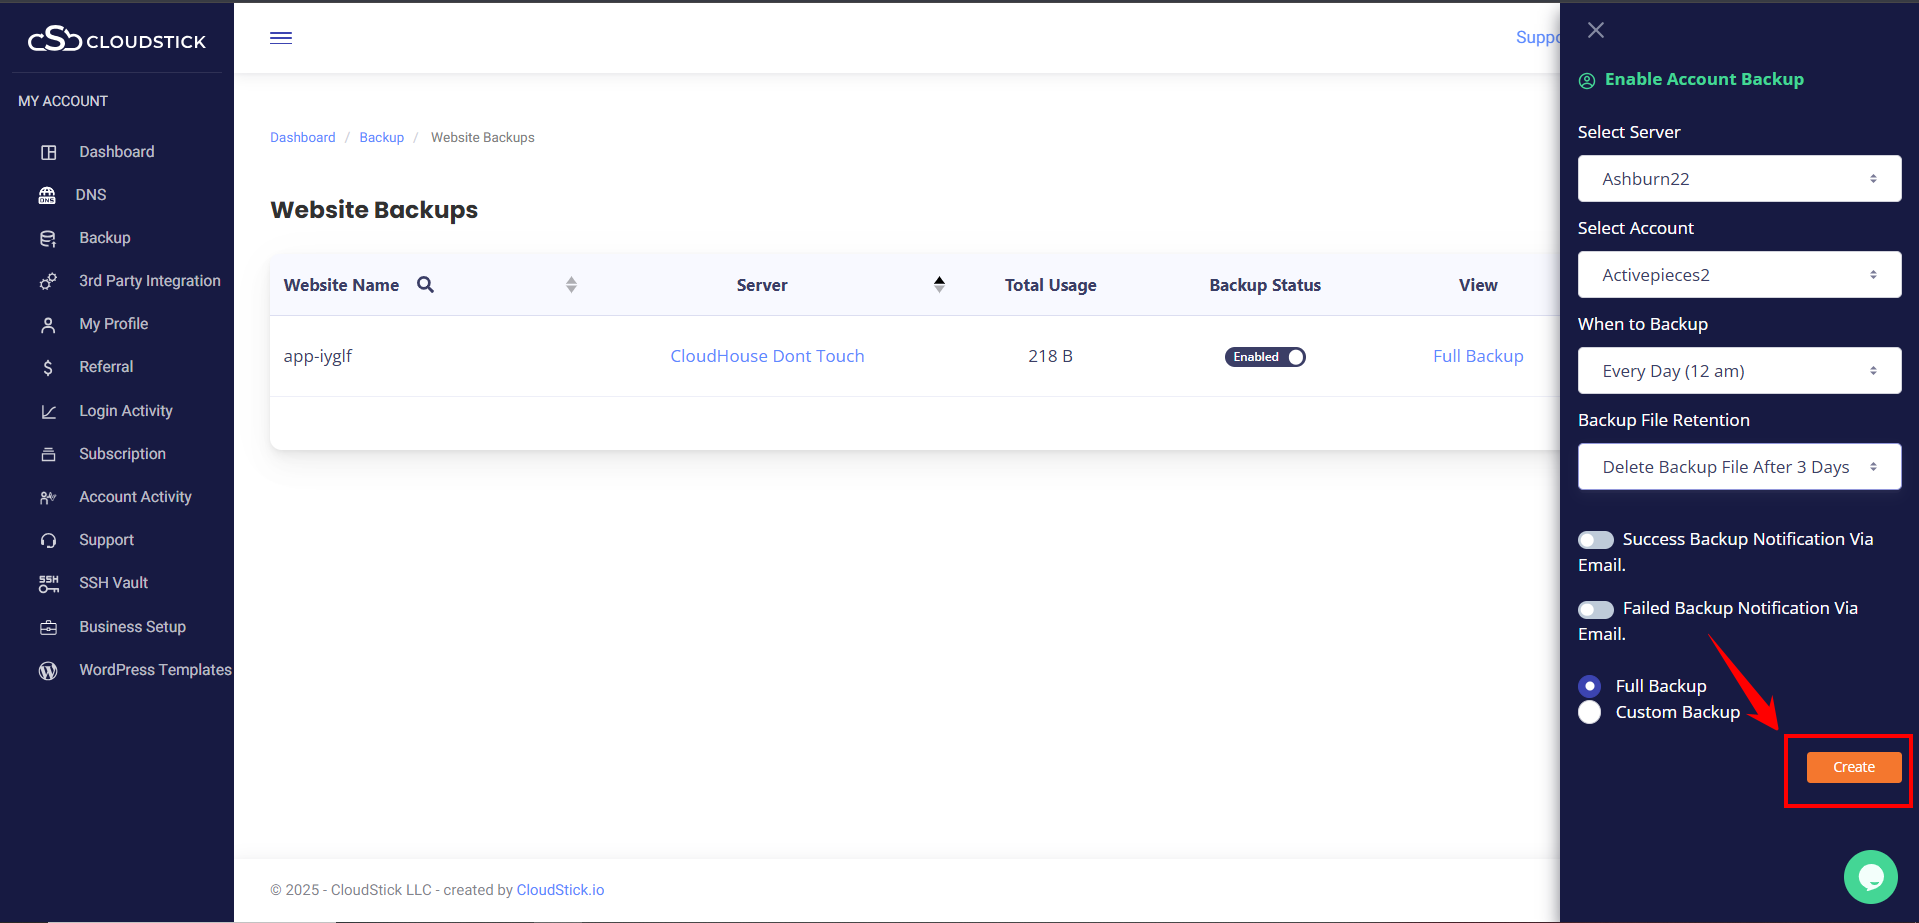The width and height of the screenshot is (1919, 923).
Task: Expand the Select Account dropdown
Action: pos(1739,275)
